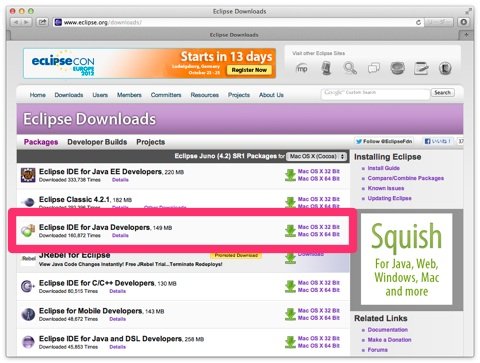480x363 pixels.
Task: Switch to the Projects tab under Eclipse Downloads
Action: pos(151,142)
